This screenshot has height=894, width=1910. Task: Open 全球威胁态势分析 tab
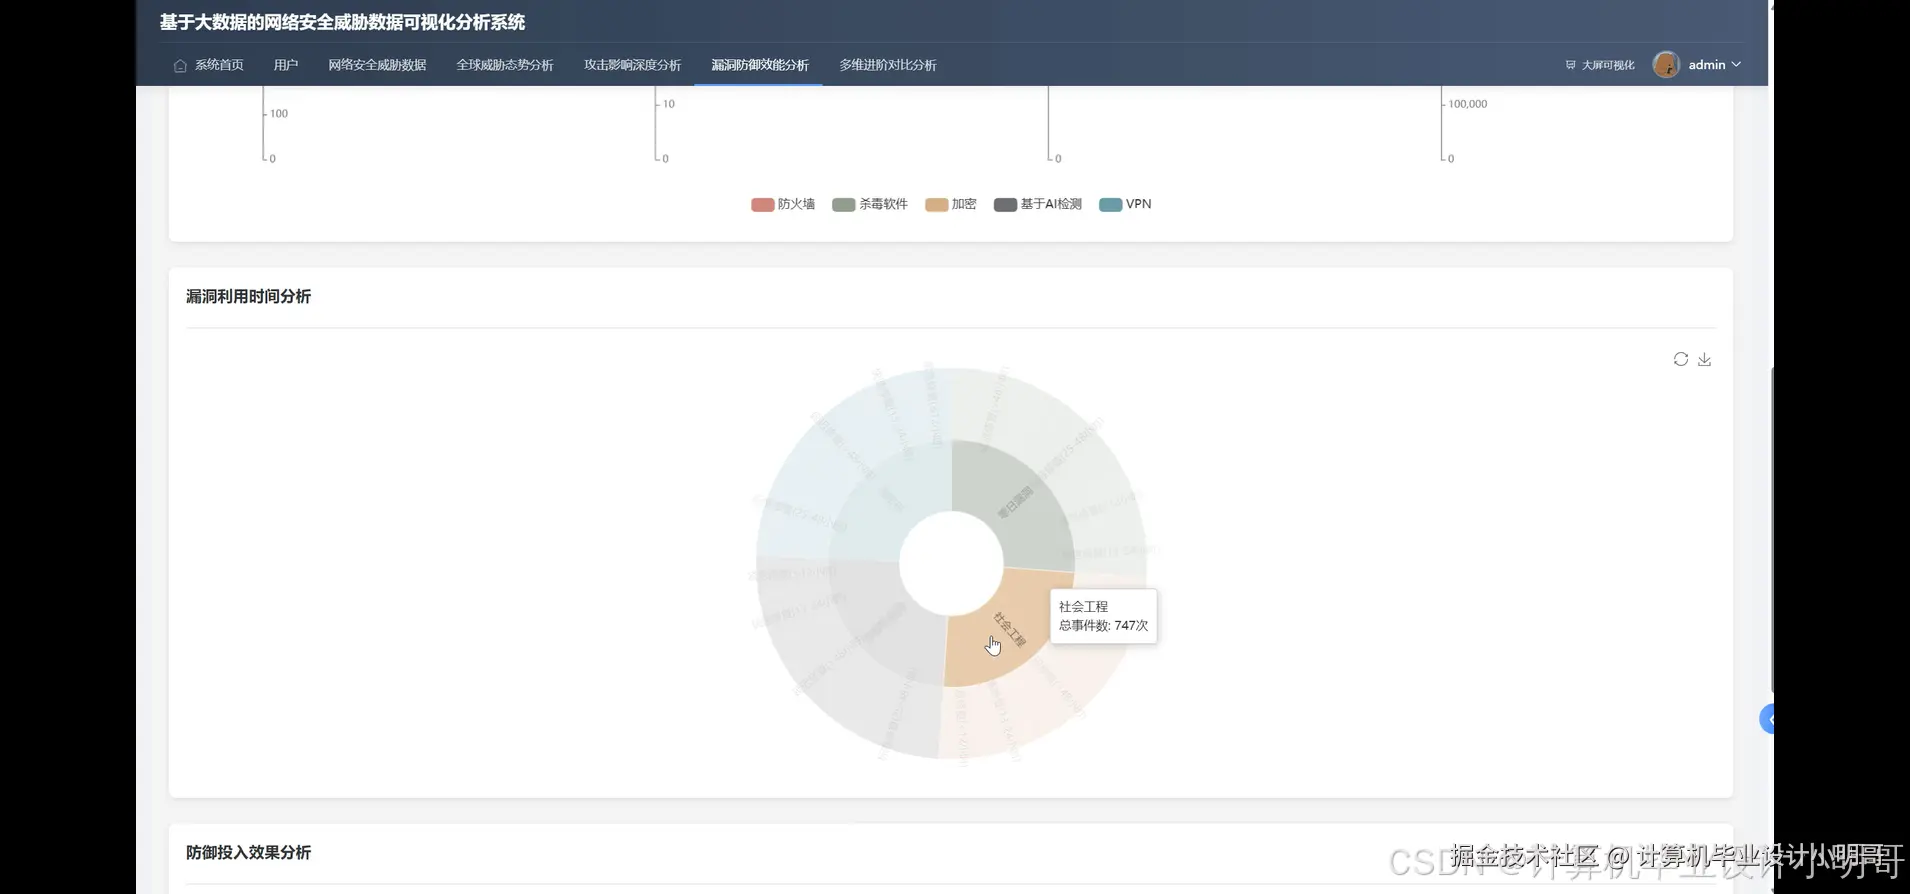point(505,65)
